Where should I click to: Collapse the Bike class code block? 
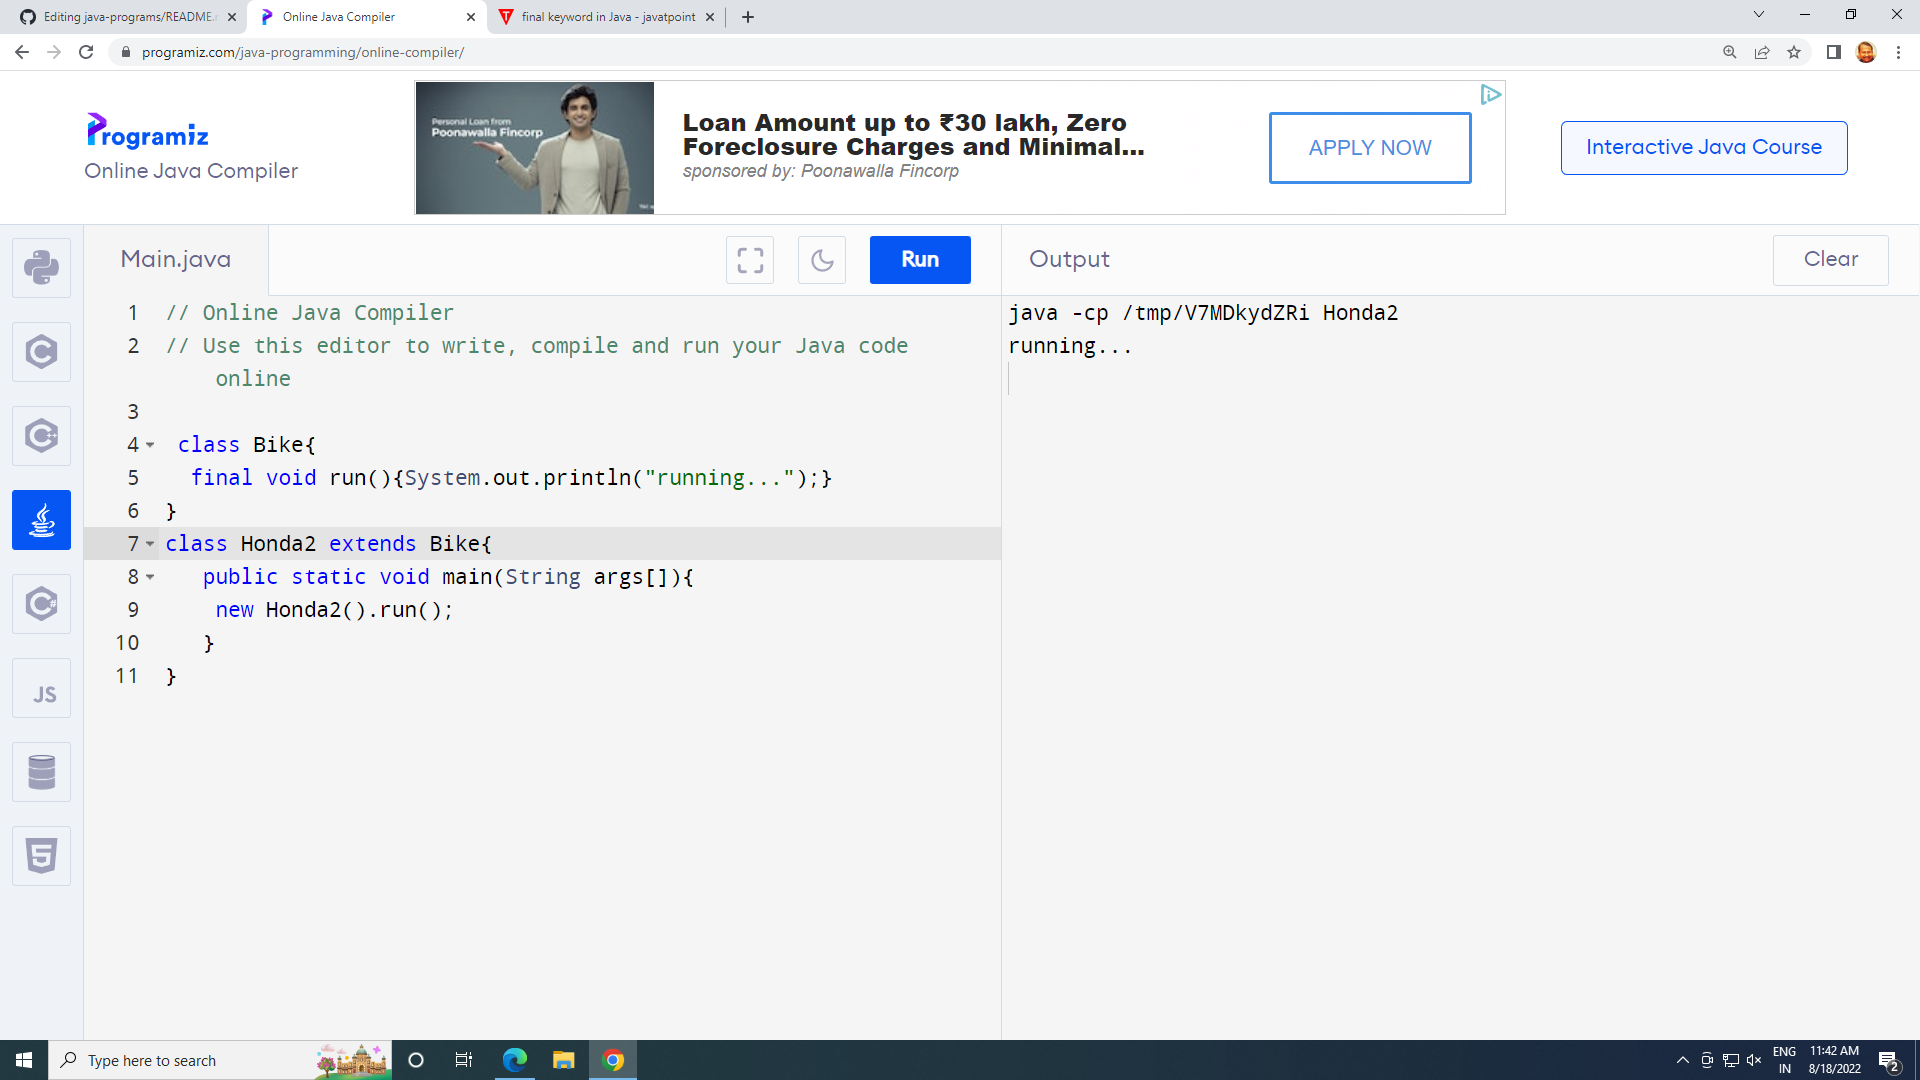coord(150,445)
